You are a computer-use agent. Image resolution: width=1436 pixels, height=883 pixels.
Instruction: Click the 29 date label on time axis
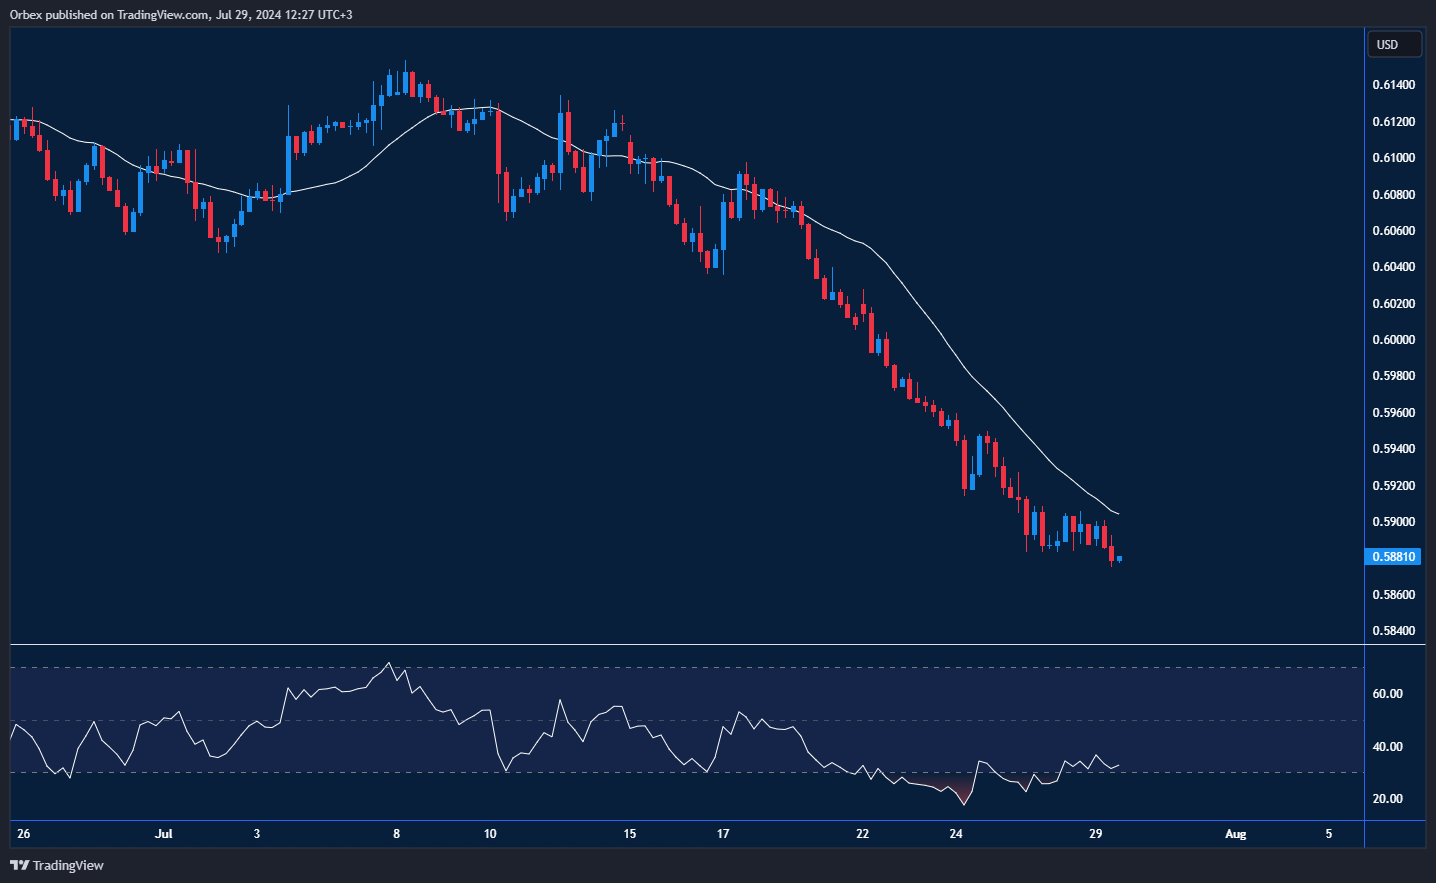pos(1096,834)
